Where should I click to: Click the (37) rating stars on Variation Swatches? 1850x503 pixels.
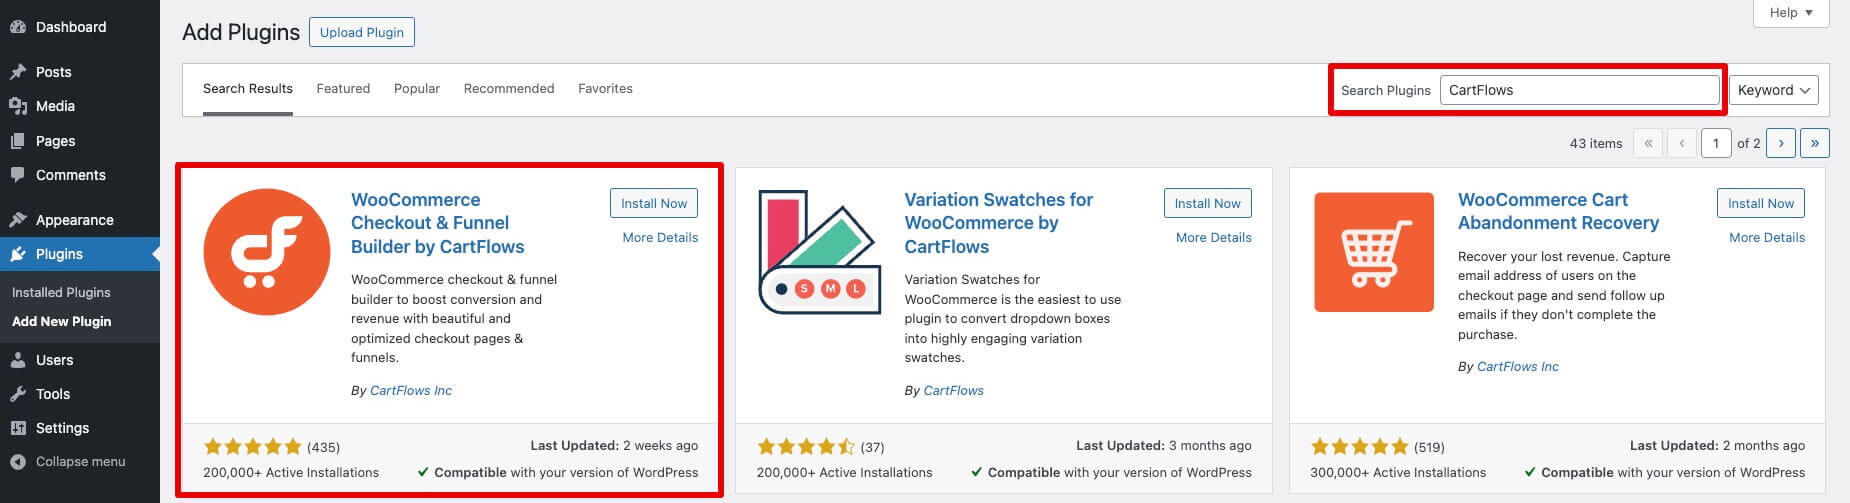point(806,447)
